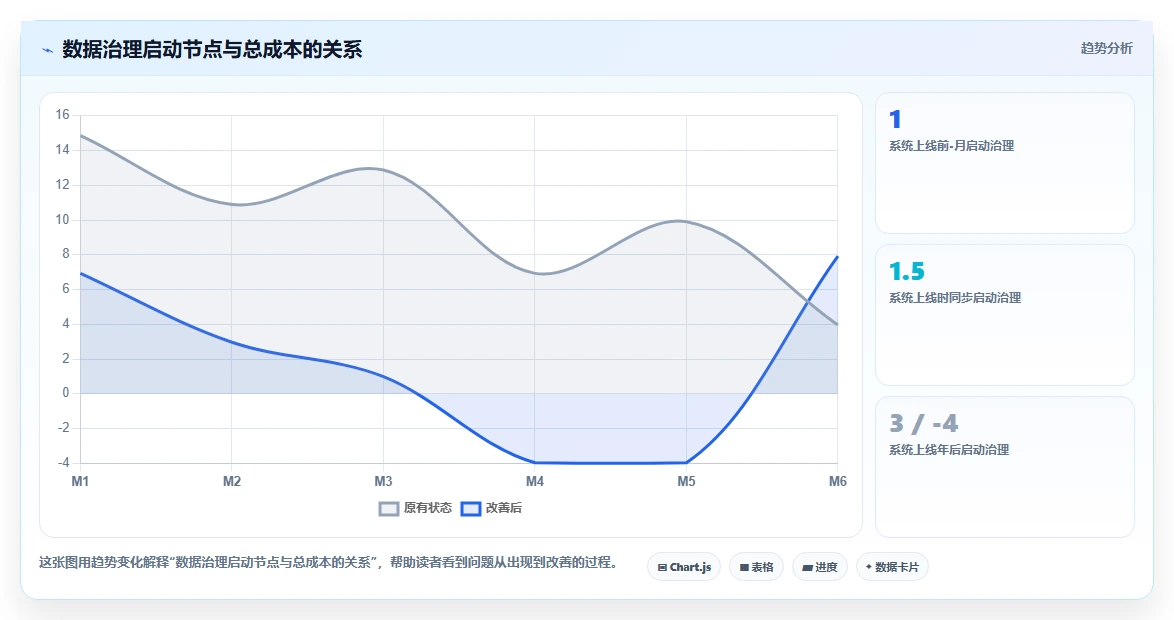Screen dimensions: 1174x620
Task: Click the chart description sentence below the chart
Action: coord(328,562)
